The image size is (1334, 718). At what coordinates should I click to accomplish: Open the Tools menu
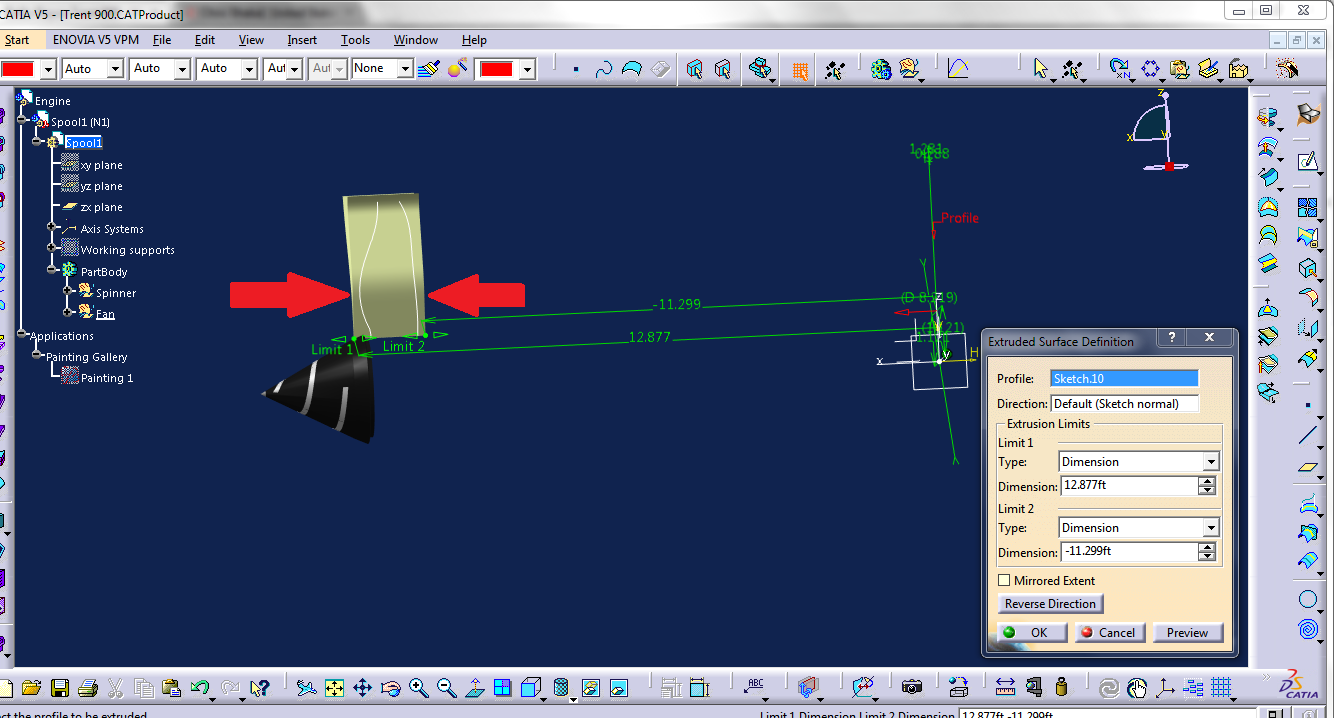tap(355, 40)
